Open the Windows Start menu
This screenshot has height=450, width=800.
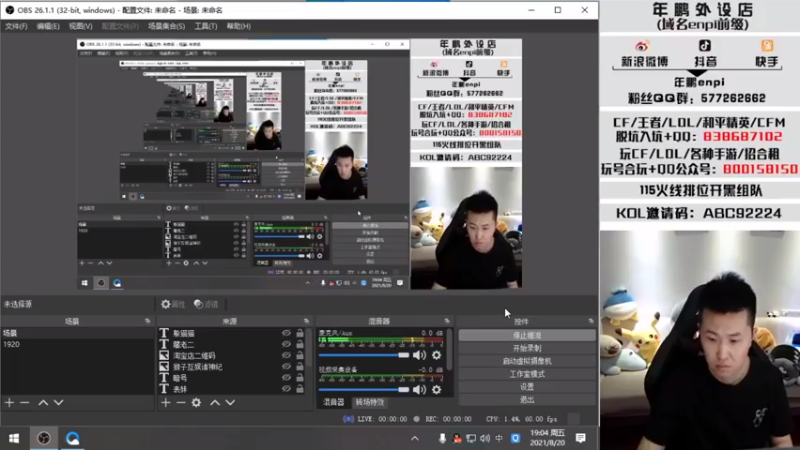pos(14,438)
